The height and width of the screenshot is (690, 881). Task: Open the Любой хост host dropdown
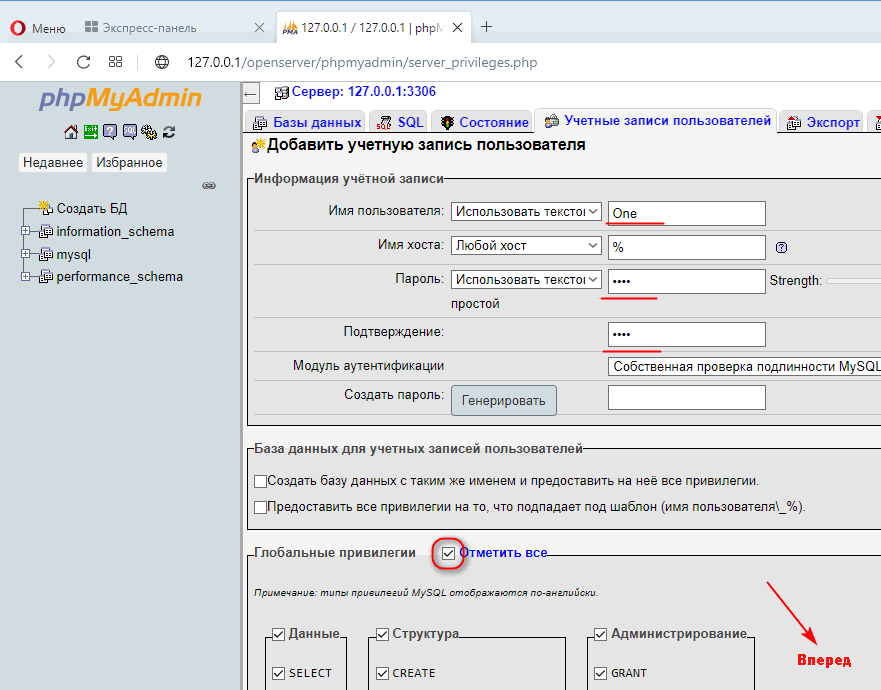tap(526, 246)
